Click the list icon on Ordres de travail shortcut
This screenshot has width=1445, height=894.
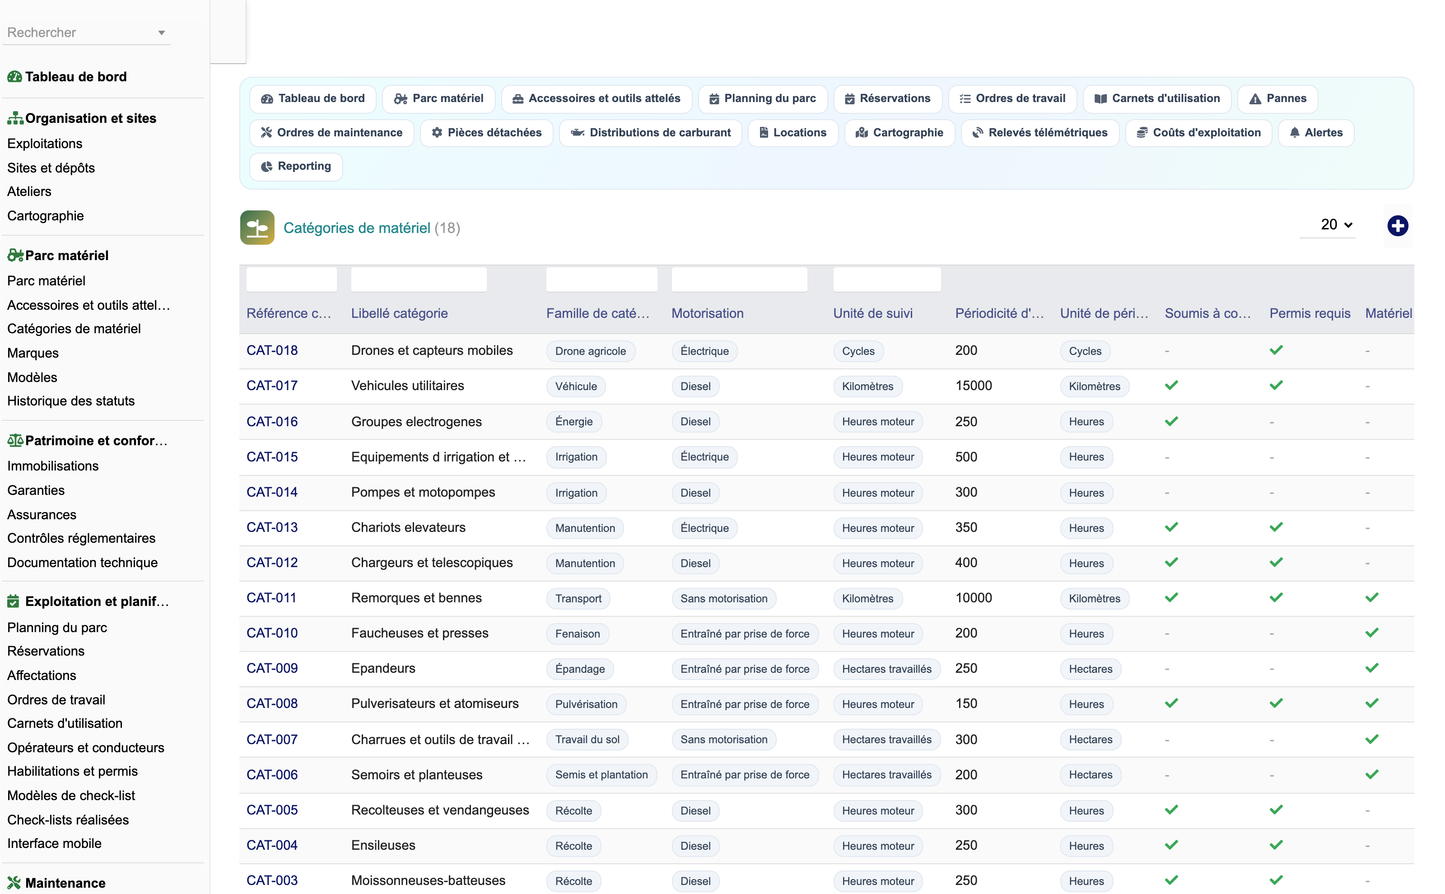point(965,99)
